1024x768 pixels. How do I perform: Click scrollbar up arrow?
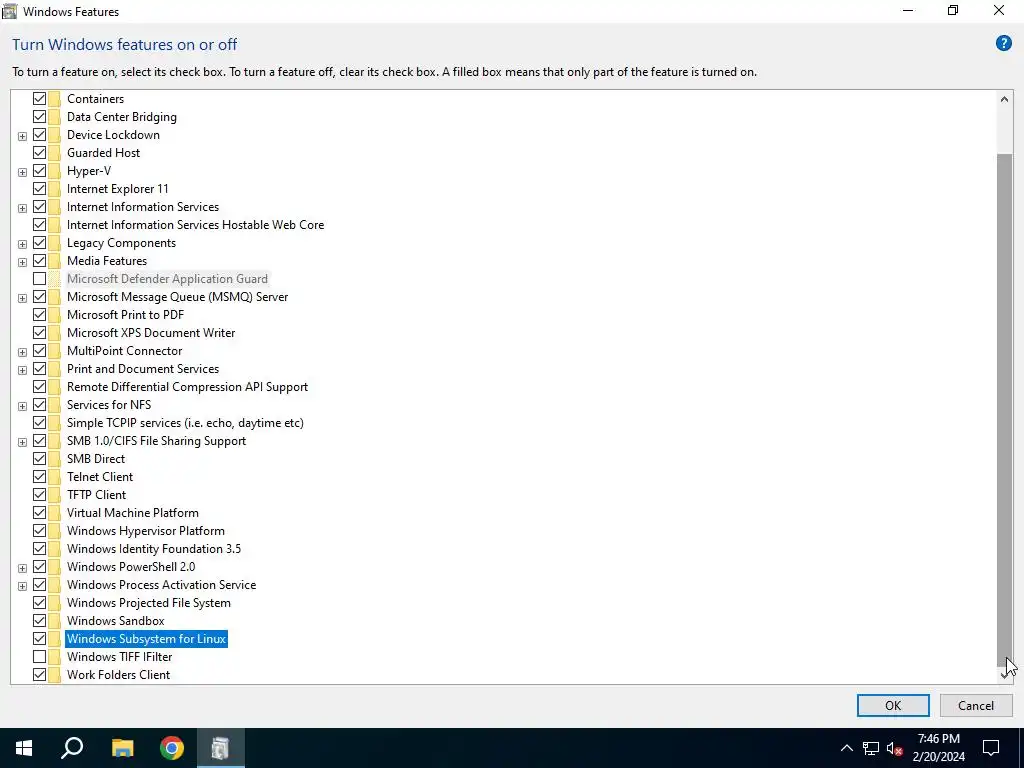point(1004,99)
